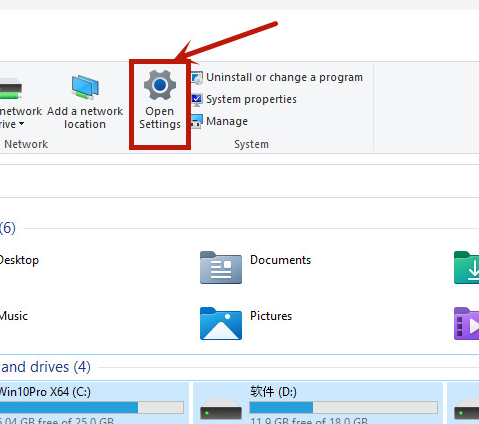The width and height of the screenshot is (479, 424).
Task: Collapse the folders (6) group header
Action: [8, 228]
